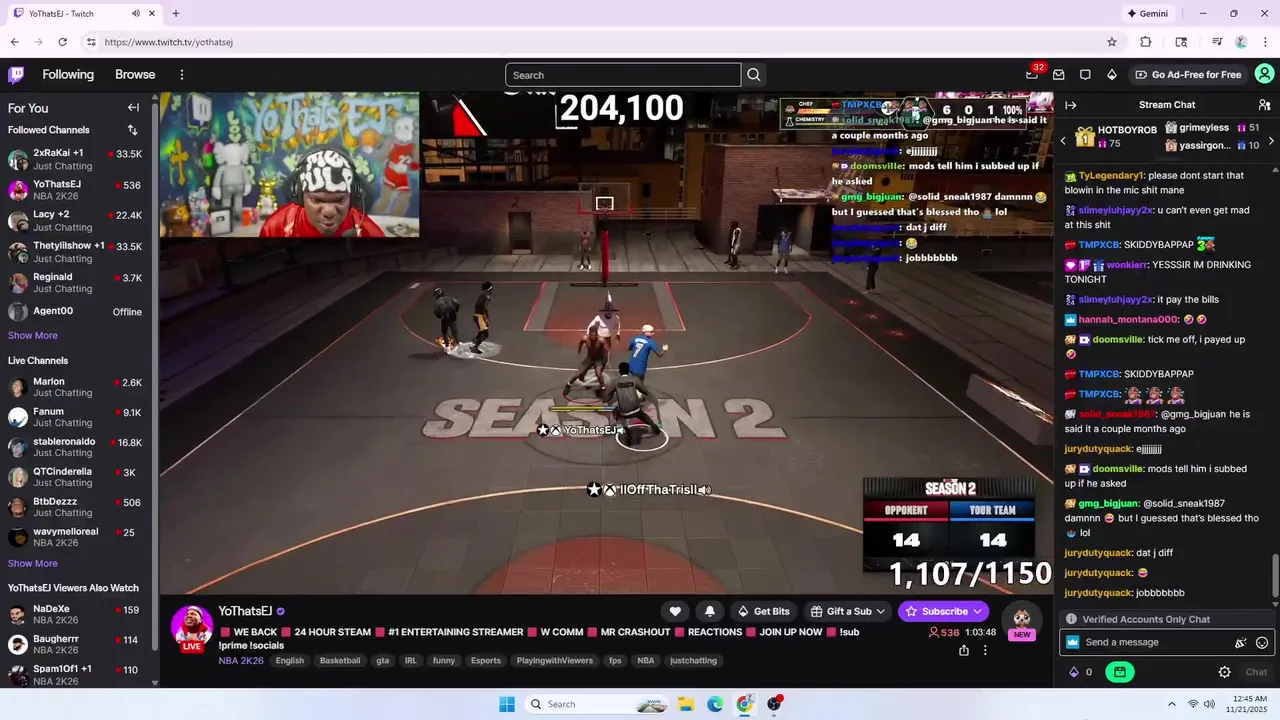Click the NEW channel reward avatar badge
This screenshot has height=720, width=1280.
pos(1022,622)
